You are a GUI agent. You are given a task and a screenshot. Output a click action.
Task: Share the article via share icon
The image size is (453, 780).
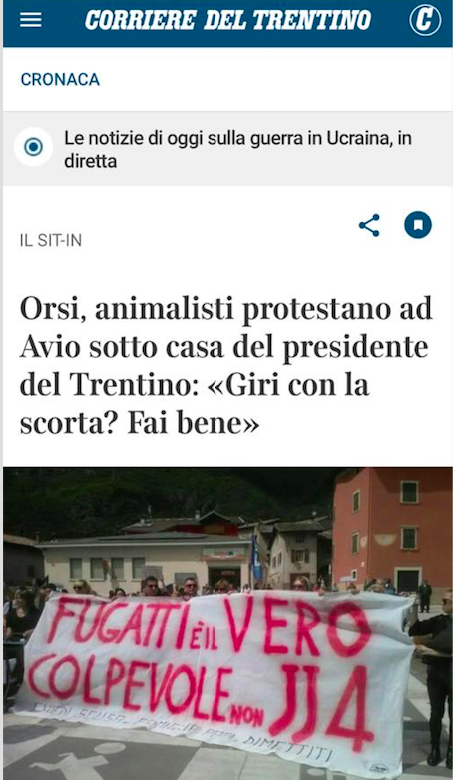[x=369, y=225]
